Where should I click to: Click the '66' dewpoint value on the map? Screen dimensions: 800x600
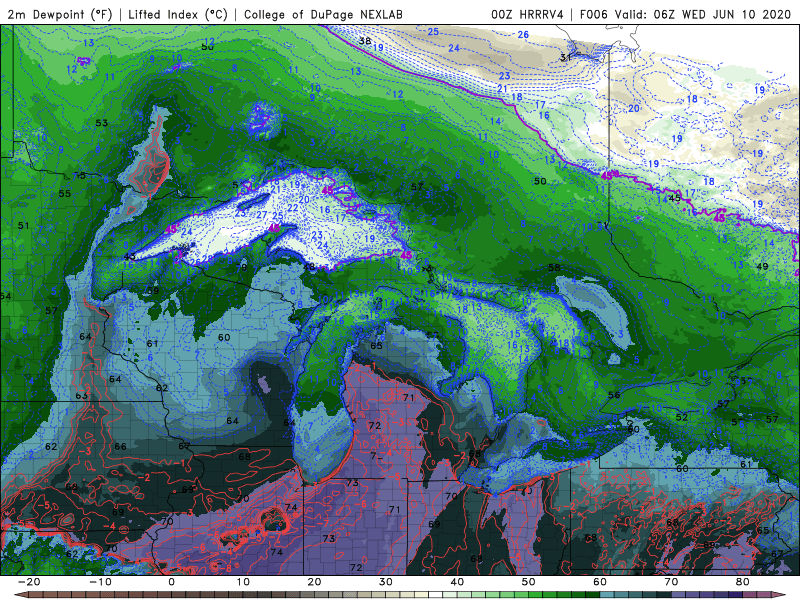(120, 446)
